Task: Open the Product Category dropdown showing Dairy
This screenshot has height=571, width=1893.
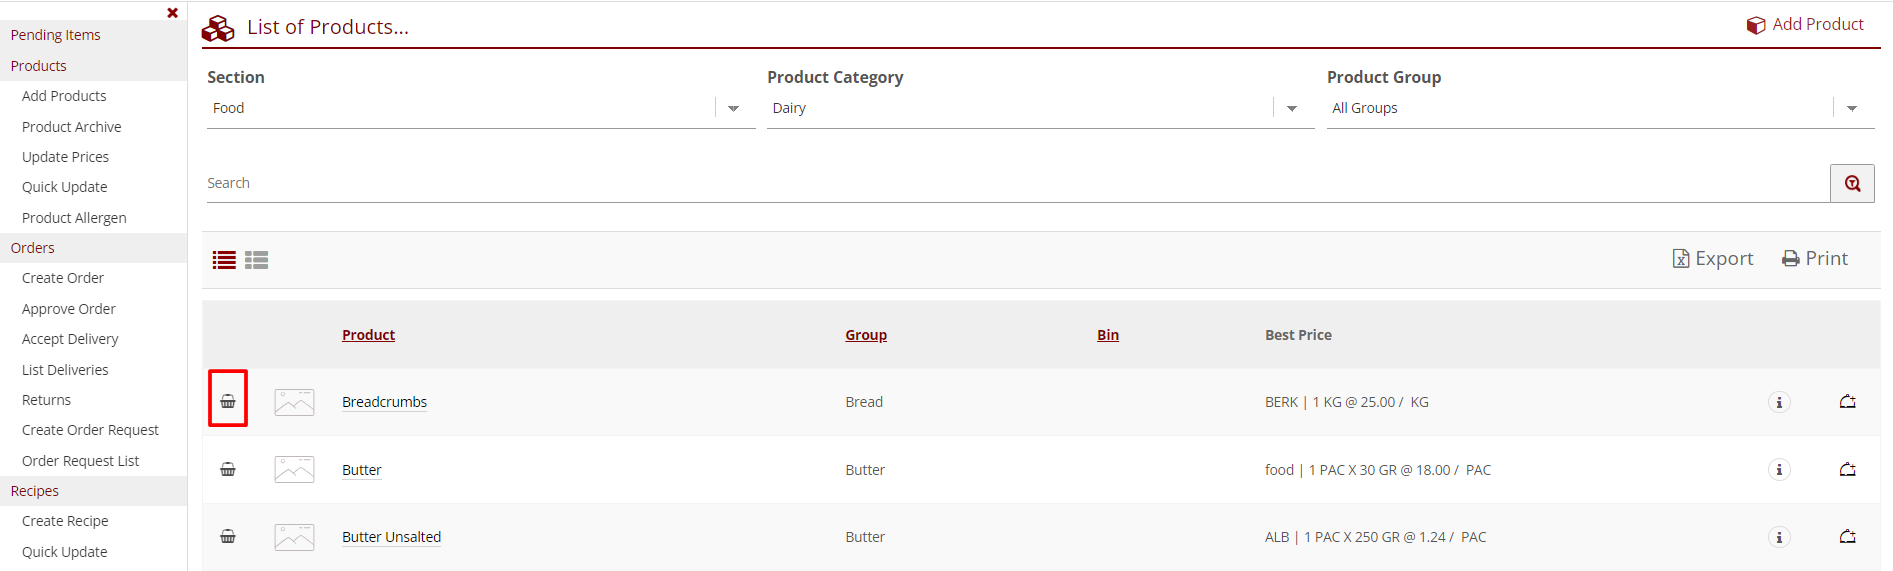Action: pos(1291,108)
